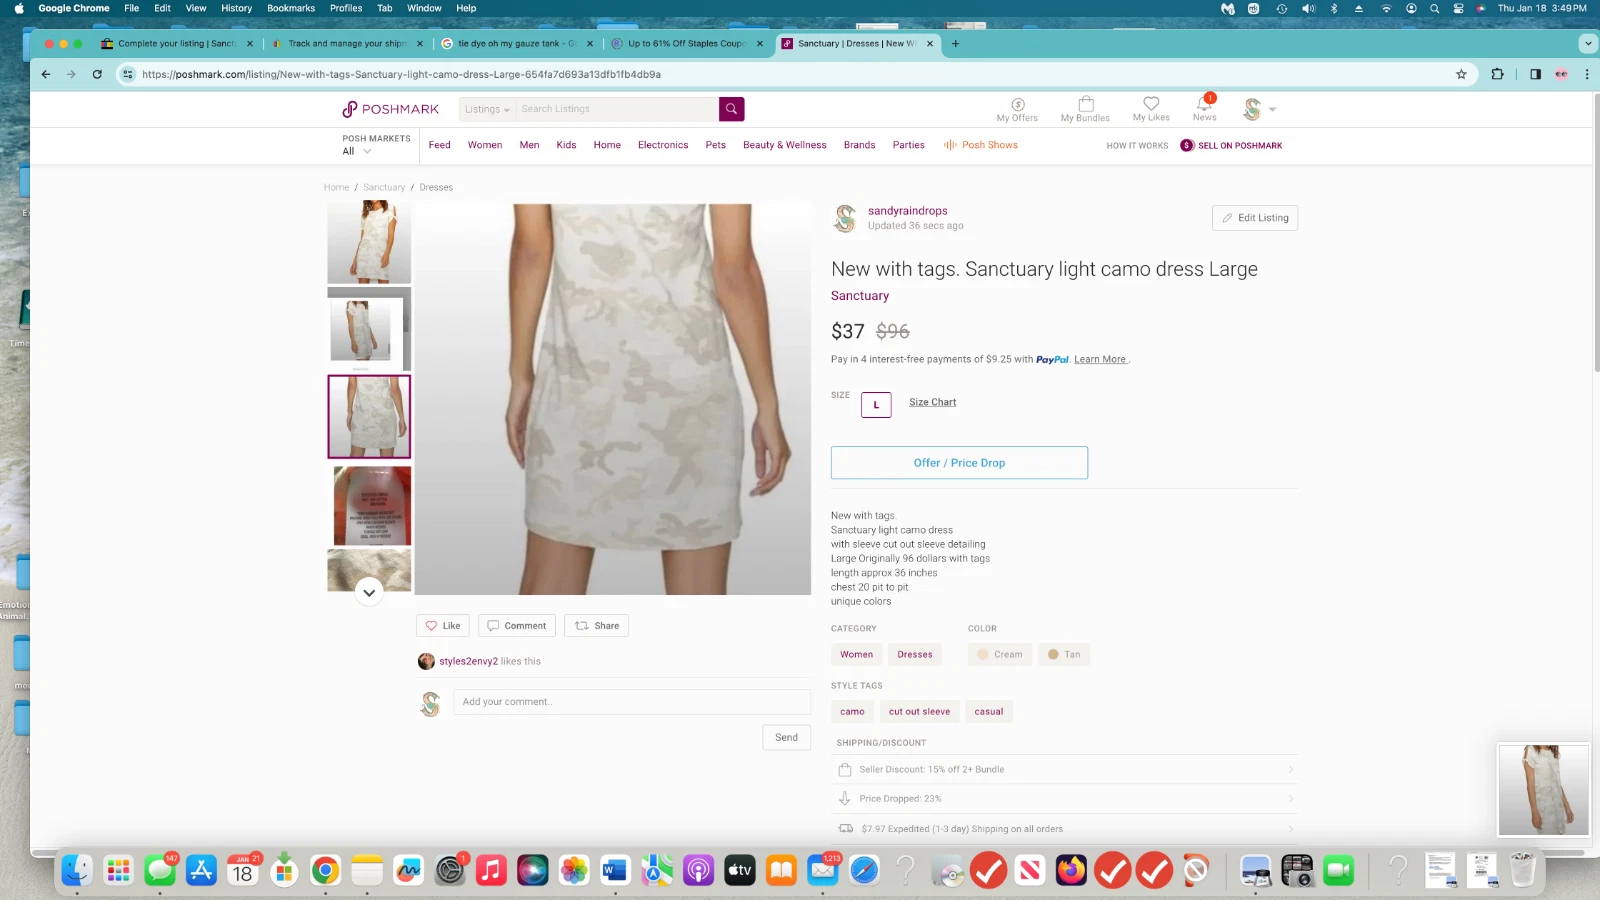Open the Parties menu

click(908, 145)
